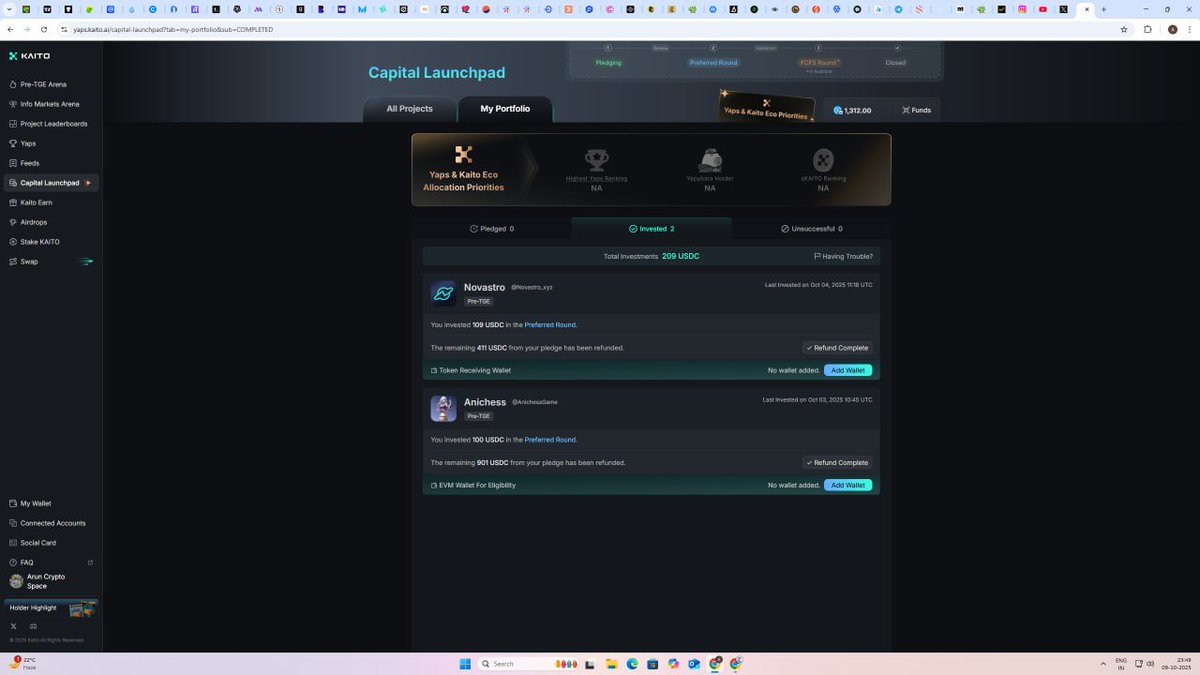Screen dimensions: 1200x675
Task: Click the browser Back arrow
Action: pos(10,29)
